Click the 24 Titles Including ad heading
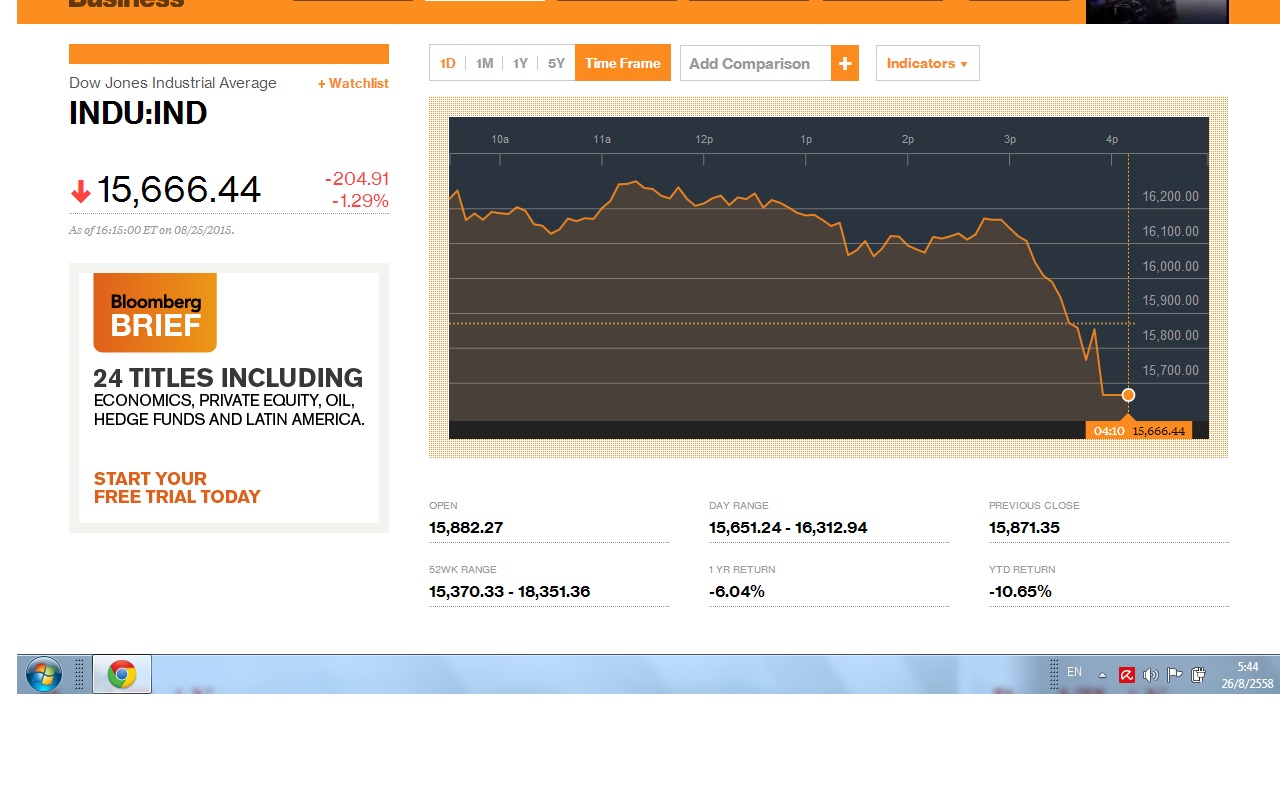 pos(228,378)
